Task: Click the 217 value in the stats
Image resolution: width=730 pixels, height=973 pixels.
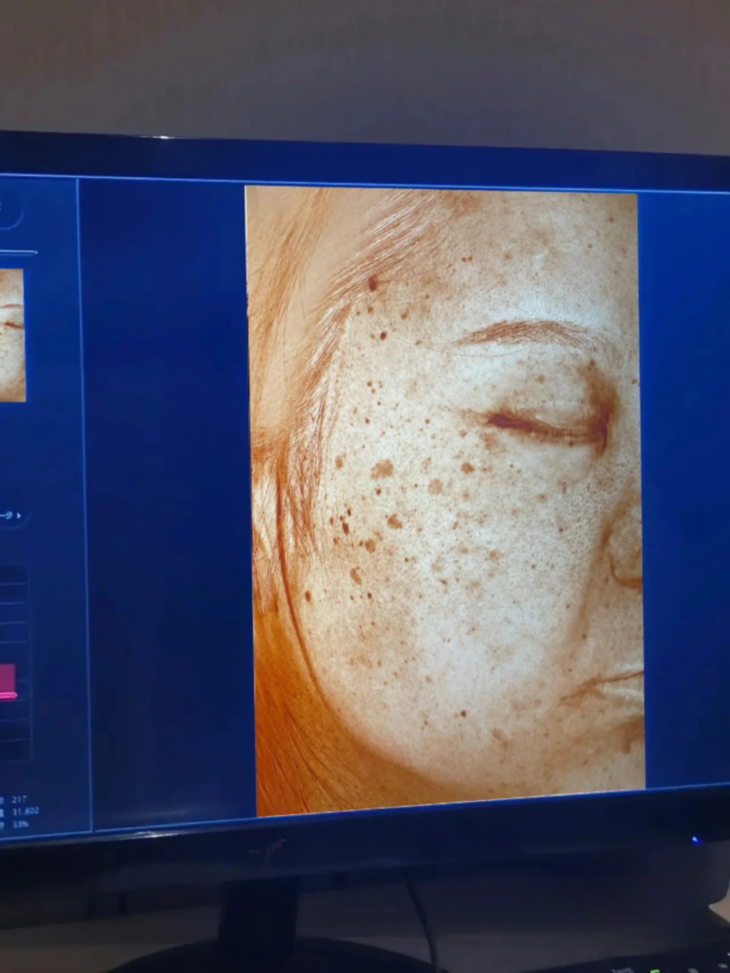Action: (18, 800)
